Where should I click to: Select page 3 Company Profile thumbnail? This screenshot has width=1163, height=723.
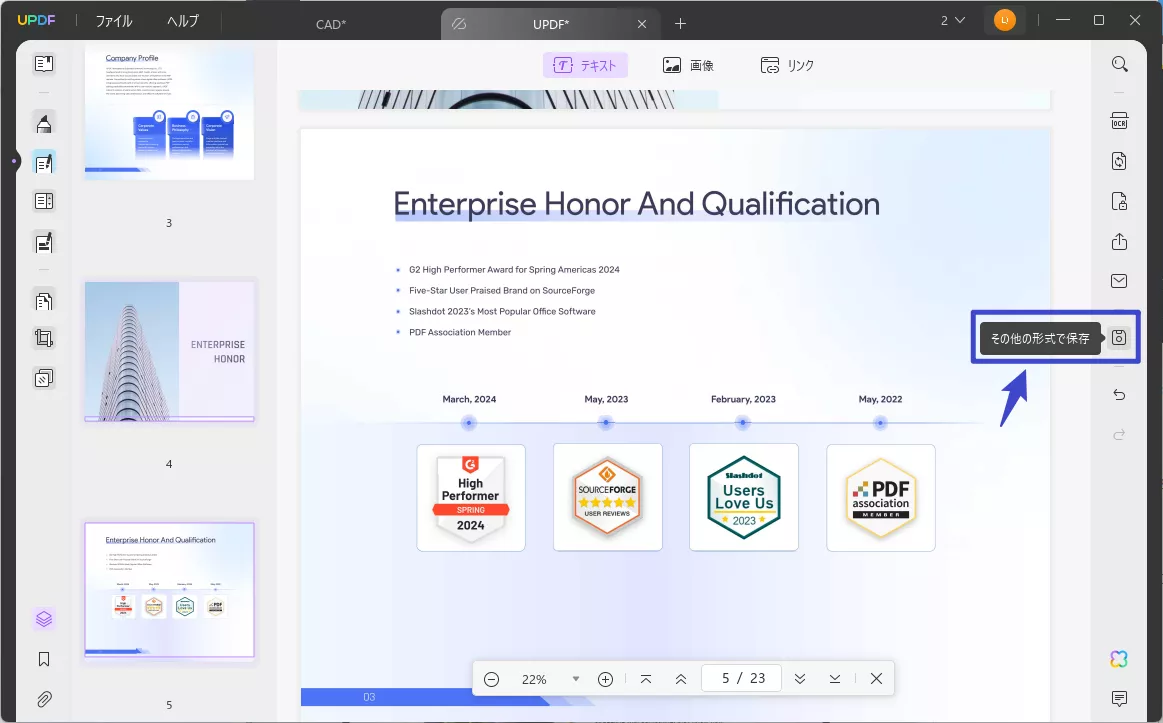169,113
